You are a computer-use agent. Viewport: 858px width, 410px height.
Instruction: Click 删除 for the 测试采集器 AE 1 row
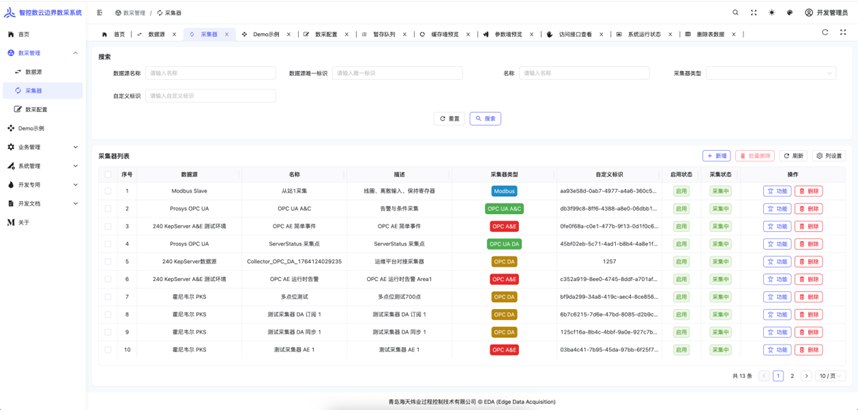pos(808,349)
